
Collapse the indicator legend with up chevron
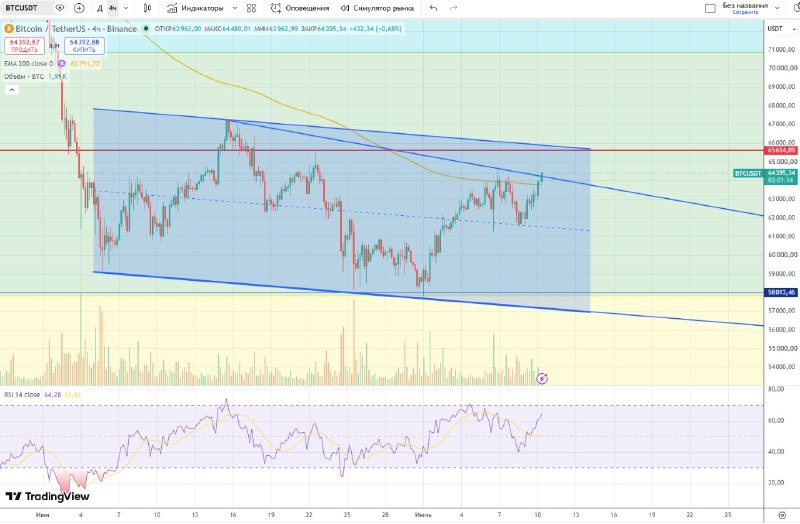12,90
